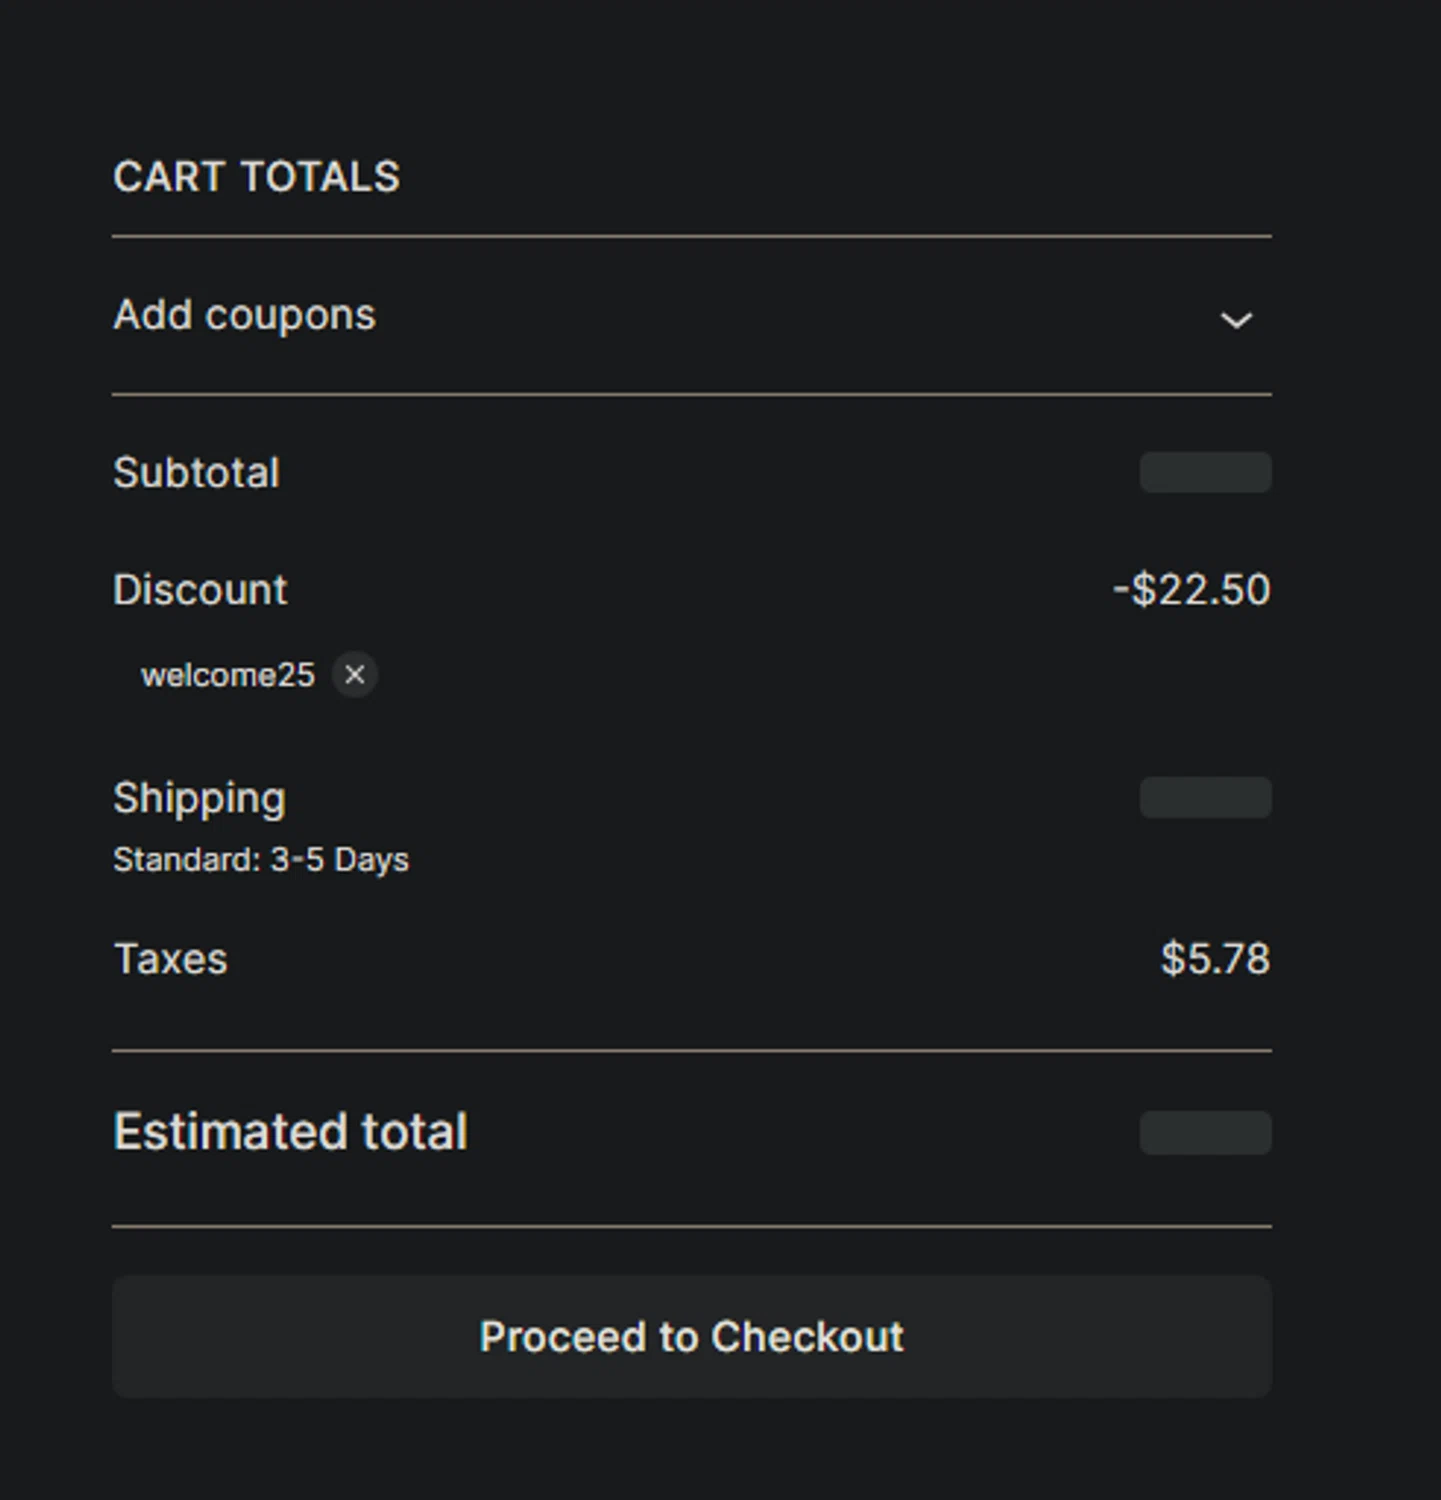Click the Estimated total loading placeholder
This screenshot has height=1500, width=1441.
pos(1206,1133)
